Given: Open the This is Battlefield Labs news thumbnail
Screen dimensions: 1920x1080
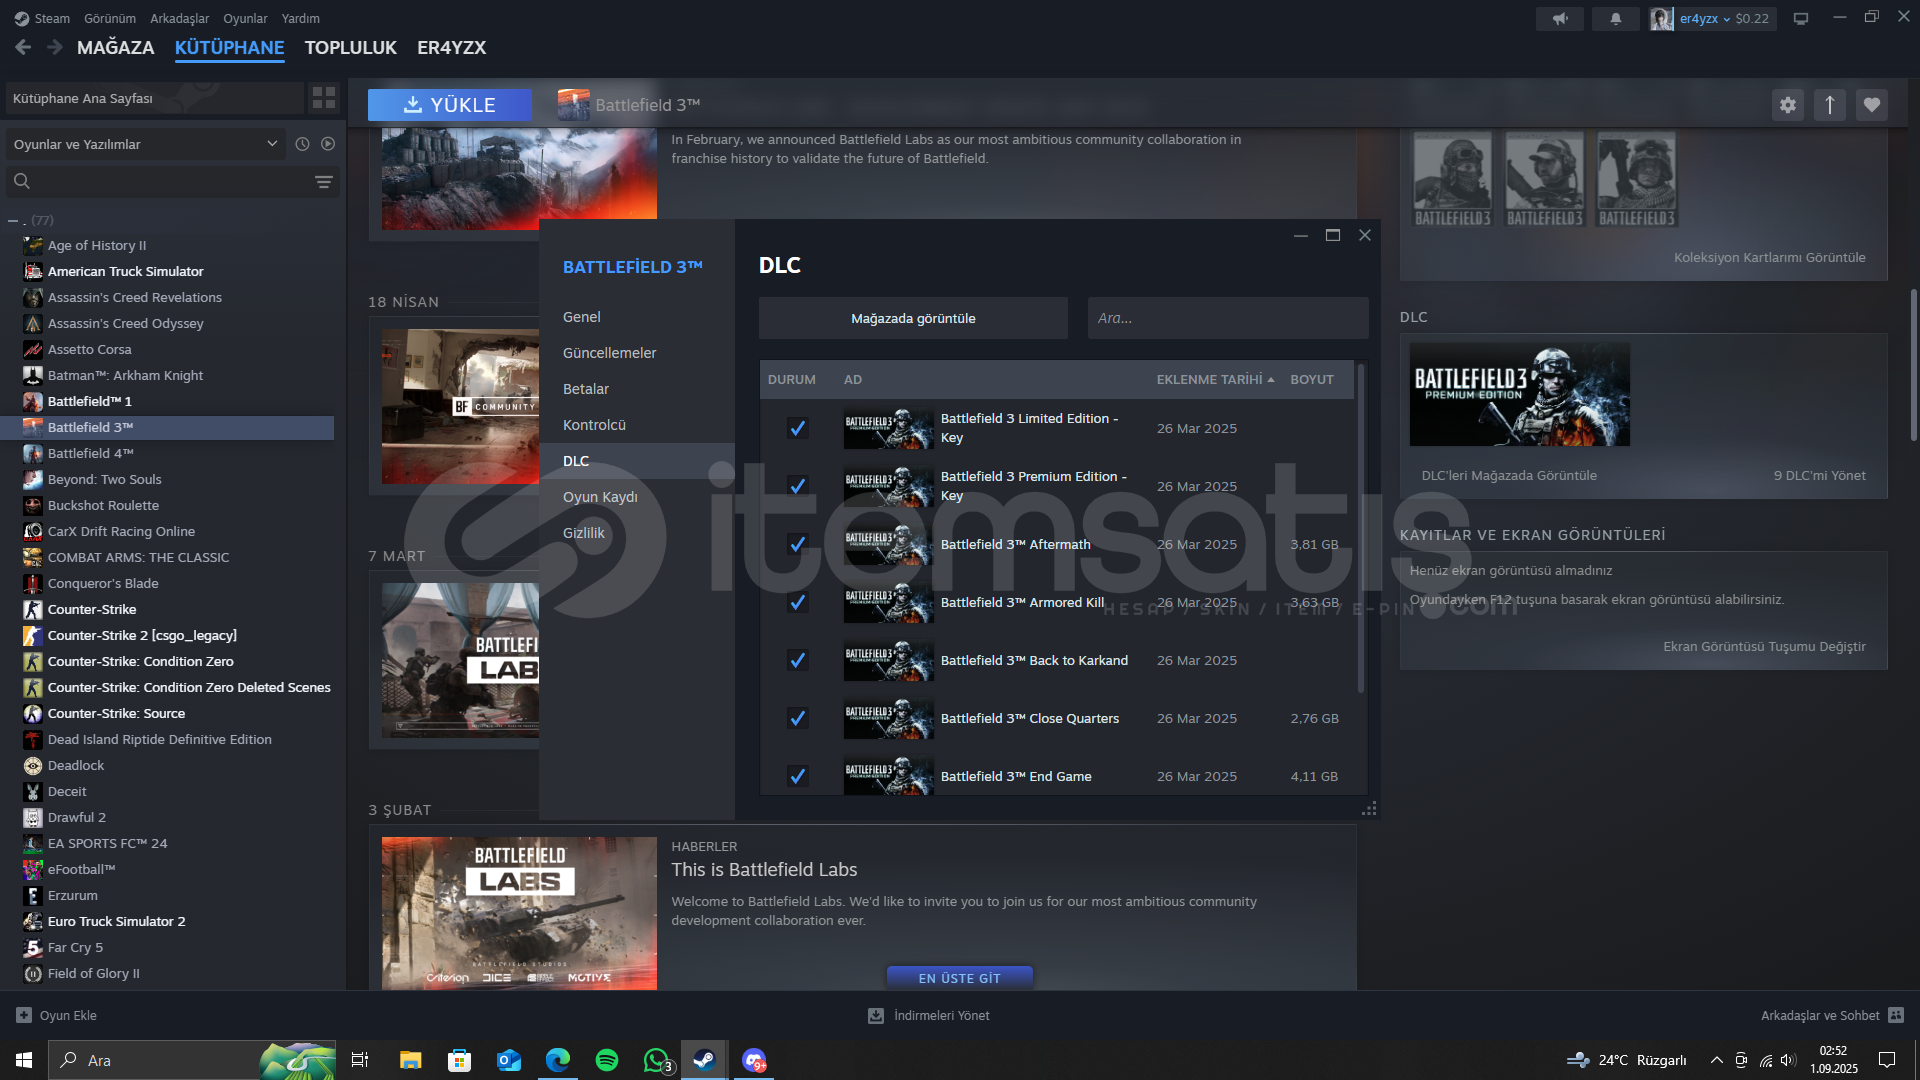Looking at the screenshot, I should [519, 913].
